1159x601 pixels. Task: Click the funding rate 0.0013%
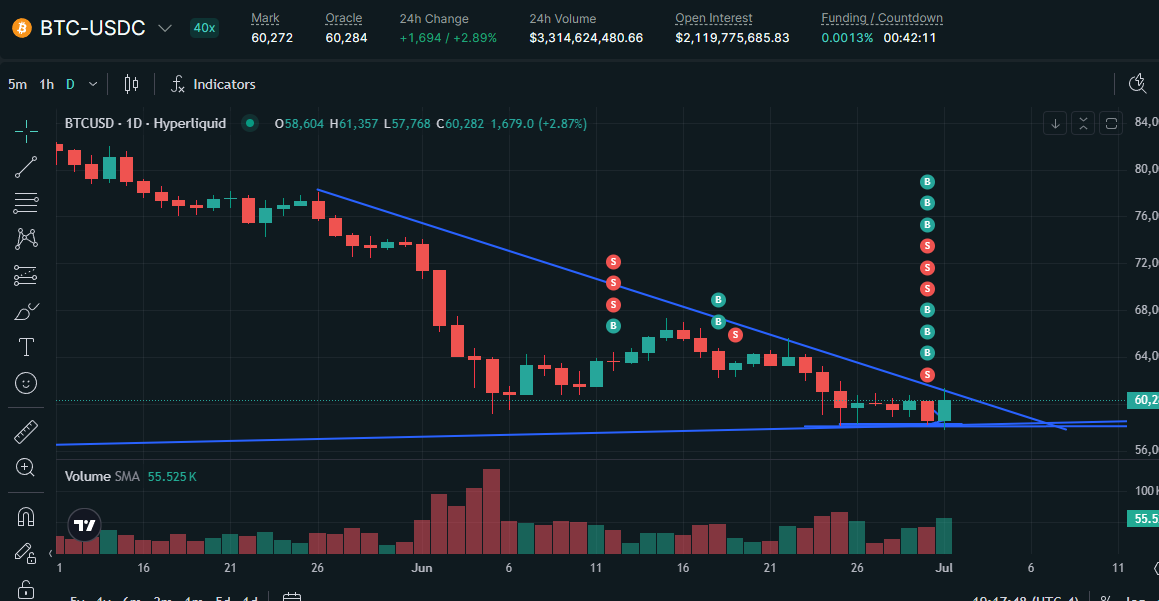[847, 38]
